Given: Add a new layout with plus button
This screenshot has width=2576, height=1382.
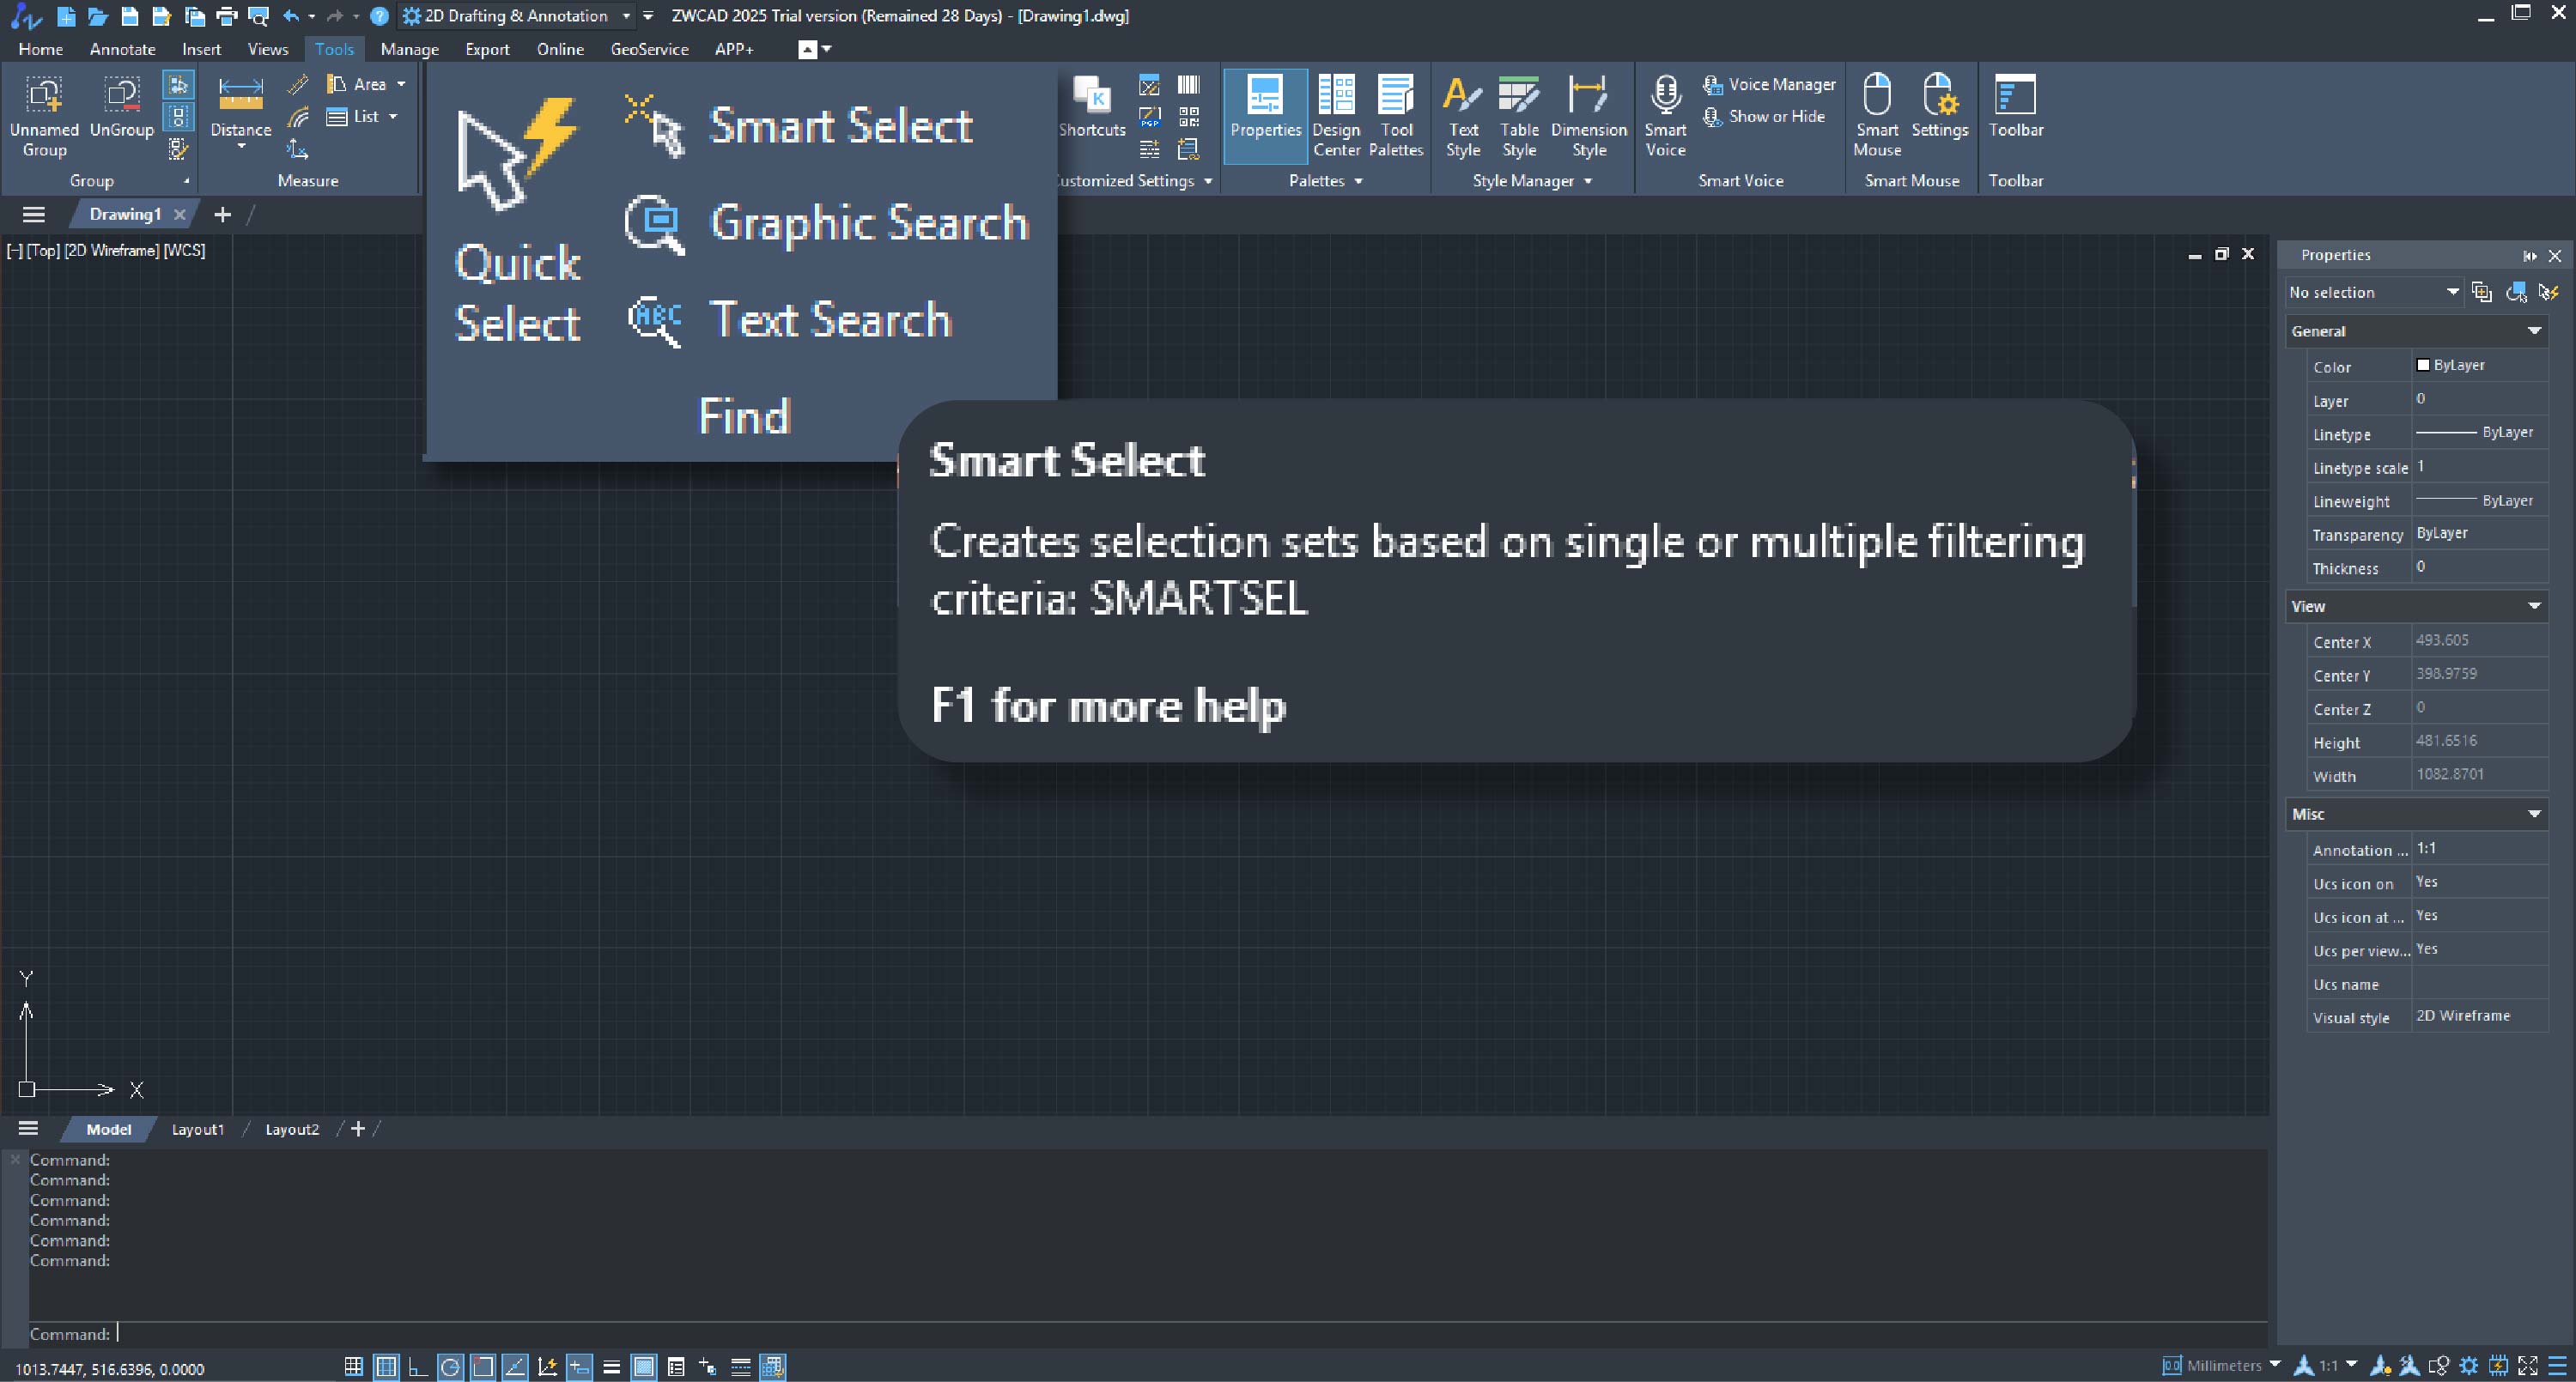Looking at the screenshot, I should (x=357, y=1129).
